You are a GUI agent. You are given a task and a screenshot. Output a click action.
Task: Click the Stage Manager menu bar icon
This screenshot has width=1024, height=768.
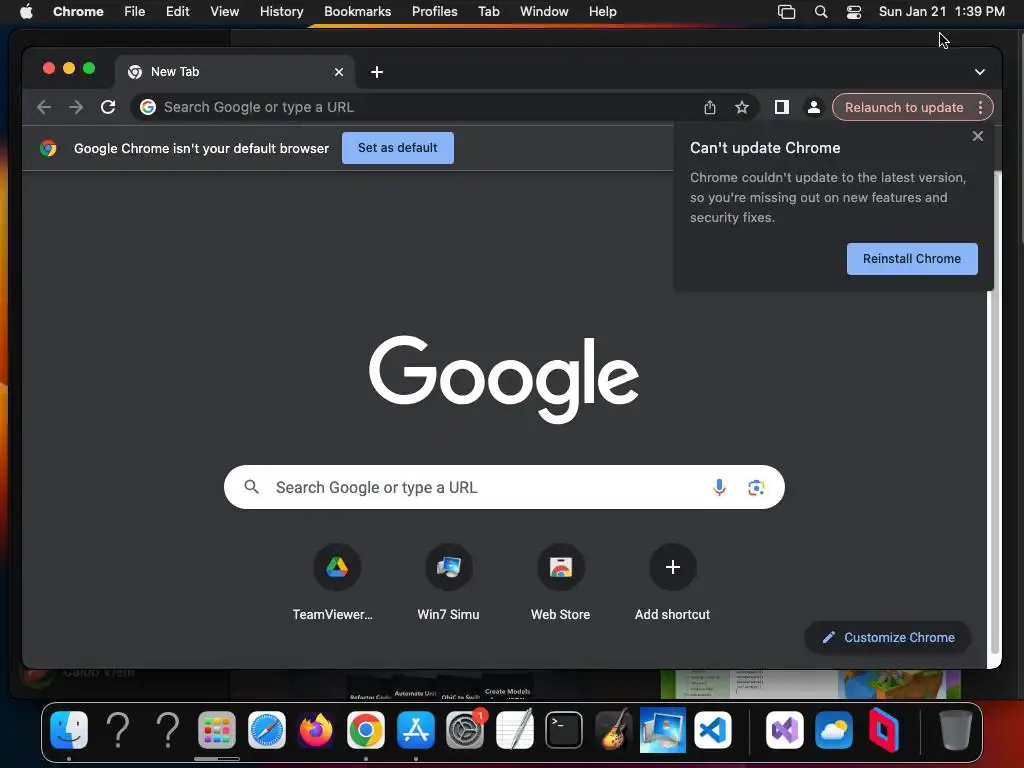pos(786,12)
